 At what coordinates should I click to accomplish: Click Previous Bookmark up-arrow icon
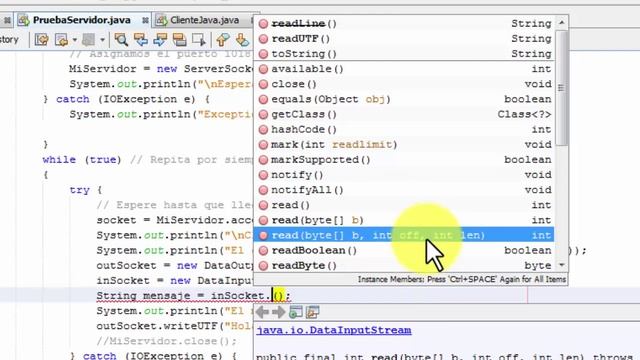point(223,40)
